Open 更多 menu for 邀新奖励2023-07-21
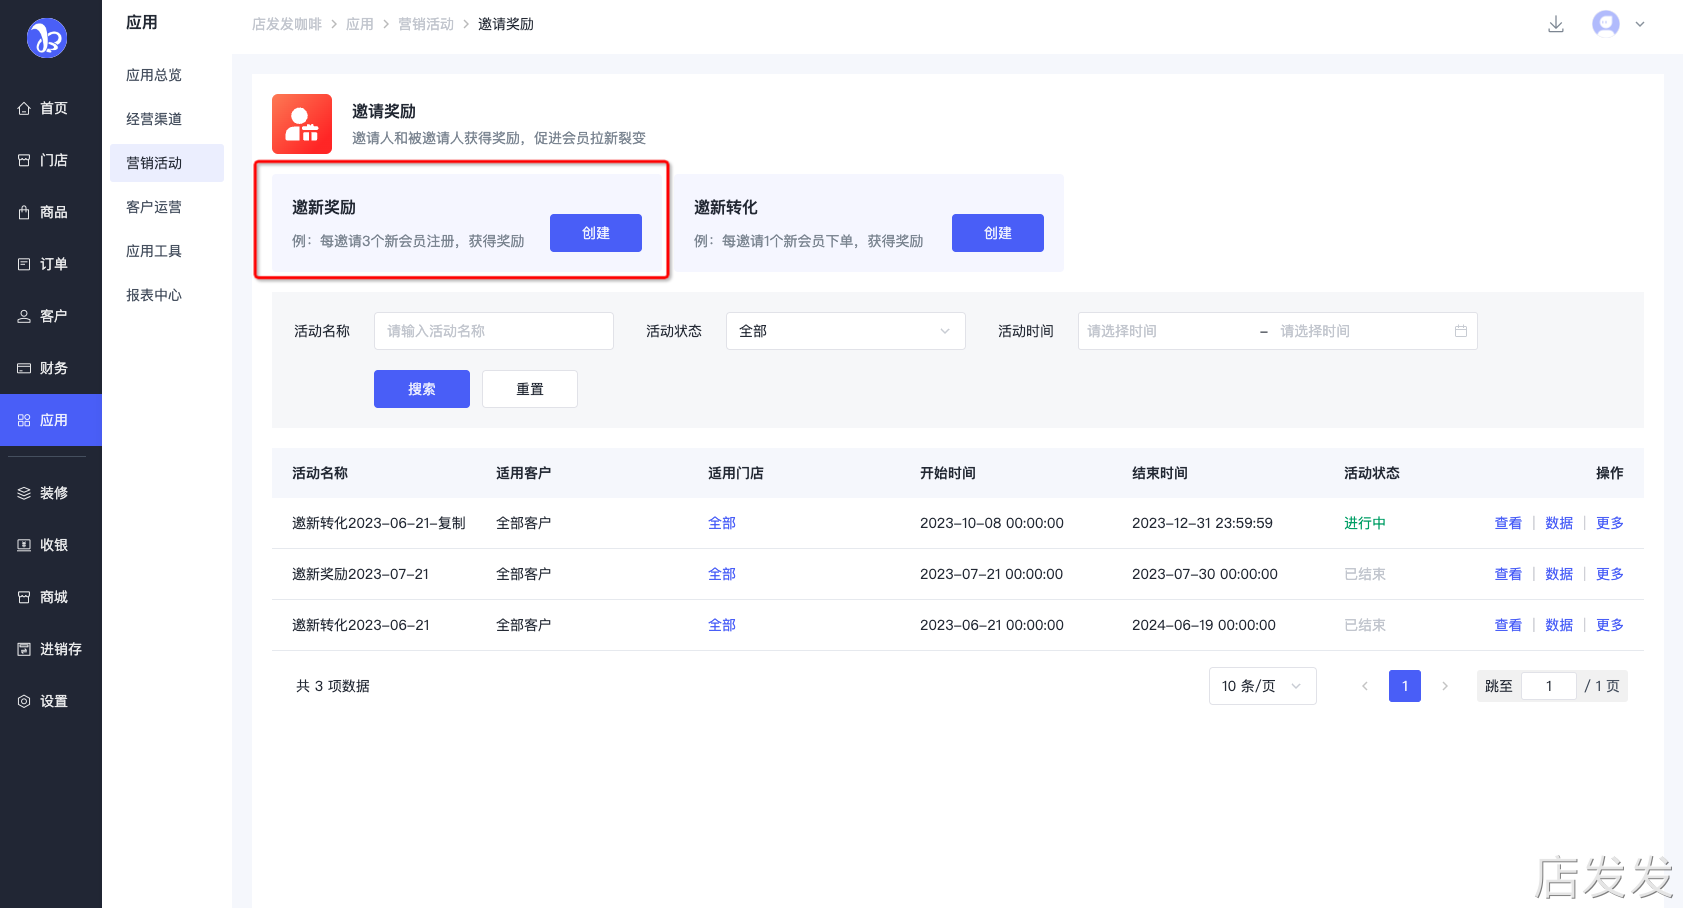Viewport: 1683px width, 908px height. pos(1610,574)
